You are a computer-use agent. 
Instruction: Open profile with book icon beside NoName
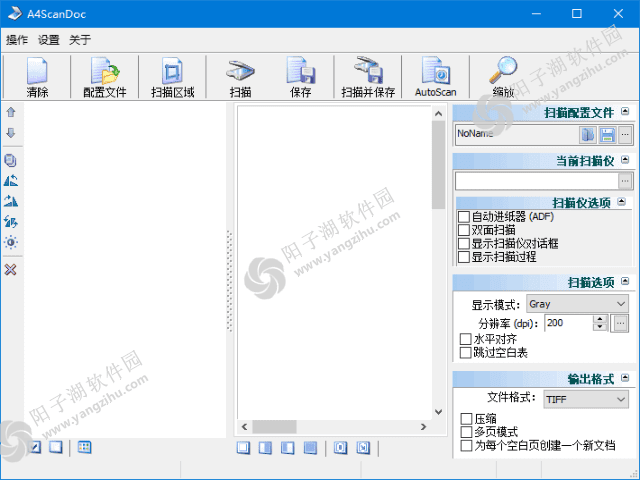coord(588,135)
